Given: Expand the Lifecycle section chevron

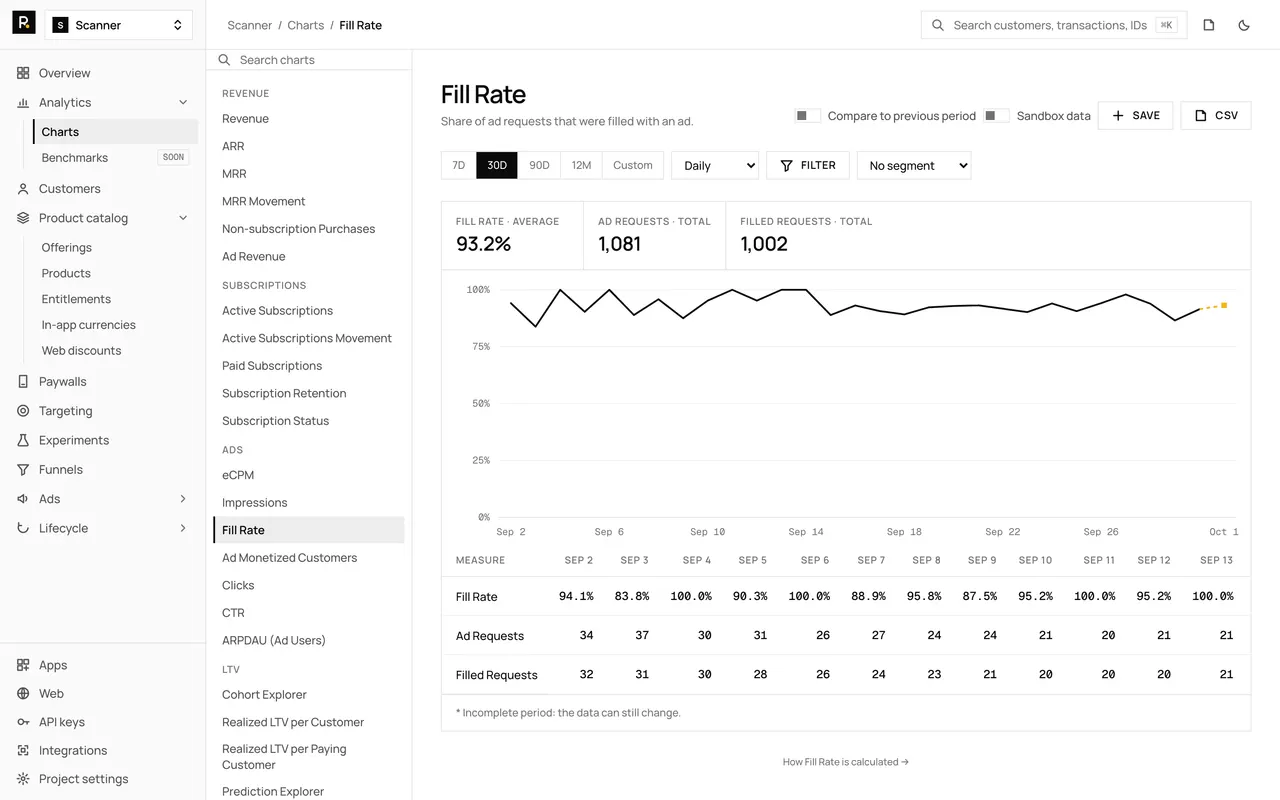Looking at the screenshot, I should [183, 528].
